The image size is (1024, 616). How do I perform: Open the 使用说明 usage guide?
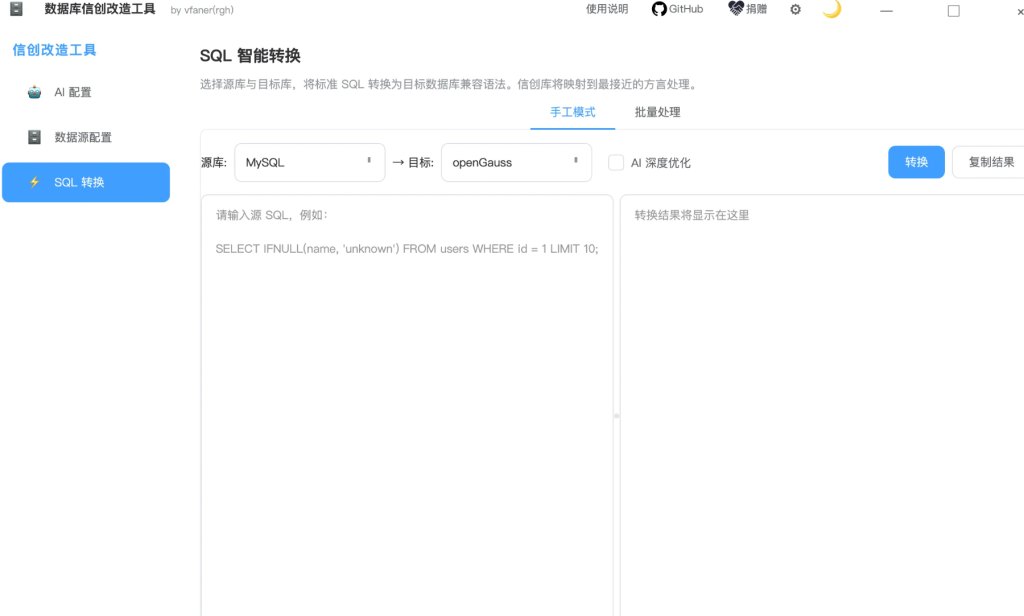click(607, 9)
